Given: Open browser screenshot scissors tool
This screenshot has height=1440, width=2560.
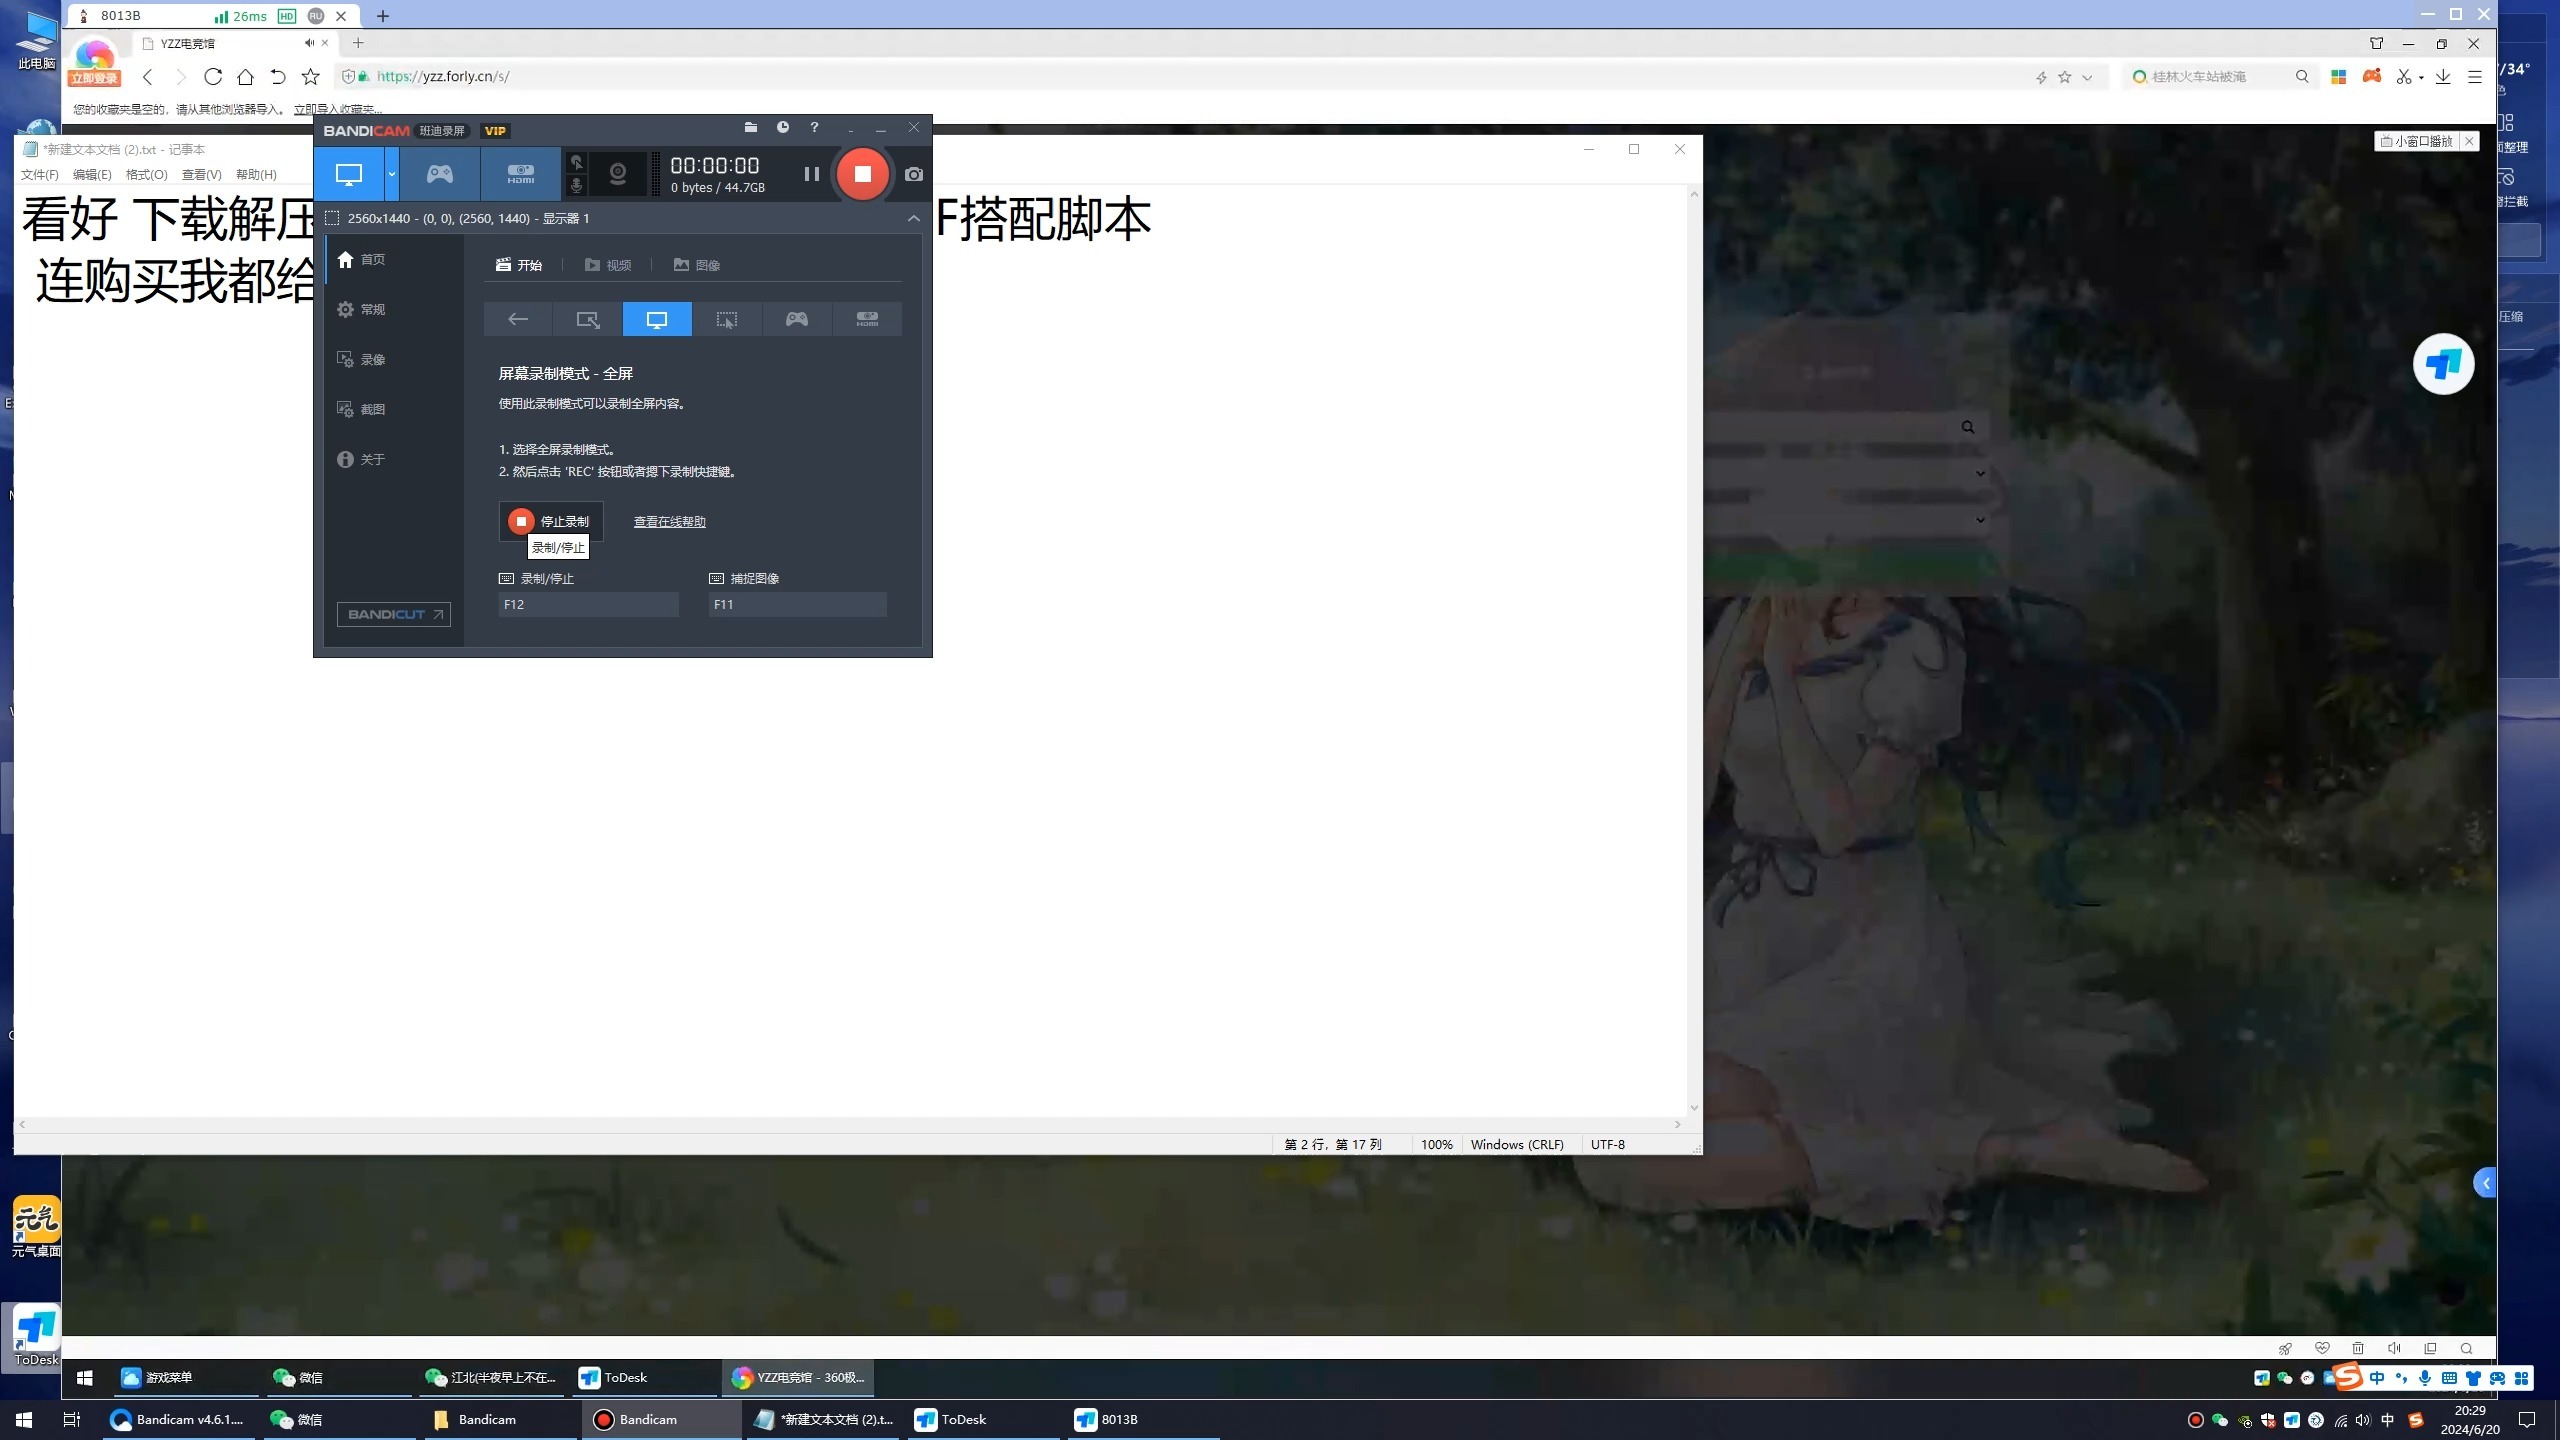Looking at the screenshot, I should (x=2403, y=77).
